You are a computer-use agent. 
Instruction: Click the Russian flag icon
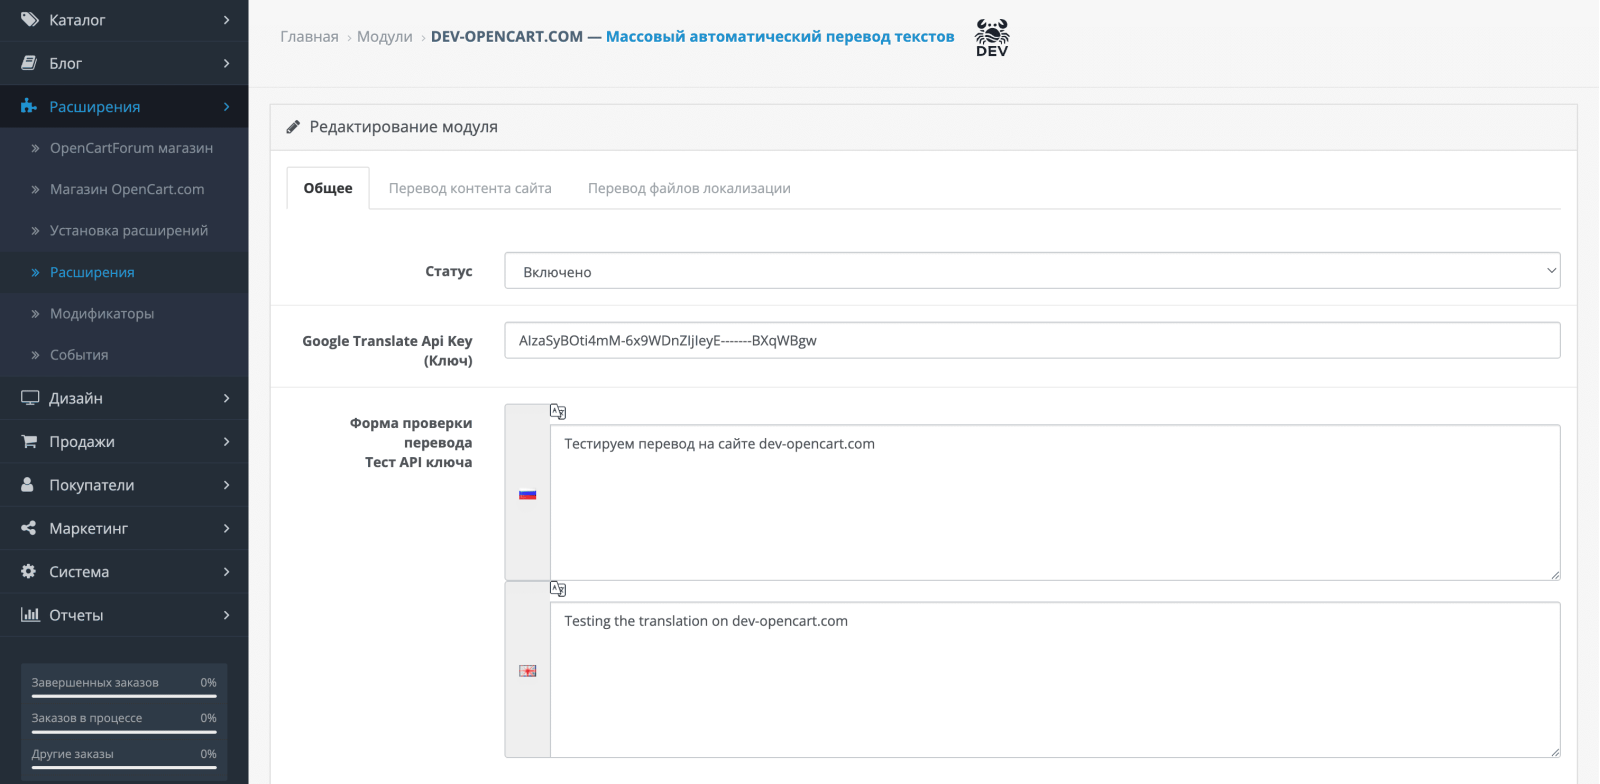tap(528, 494)
